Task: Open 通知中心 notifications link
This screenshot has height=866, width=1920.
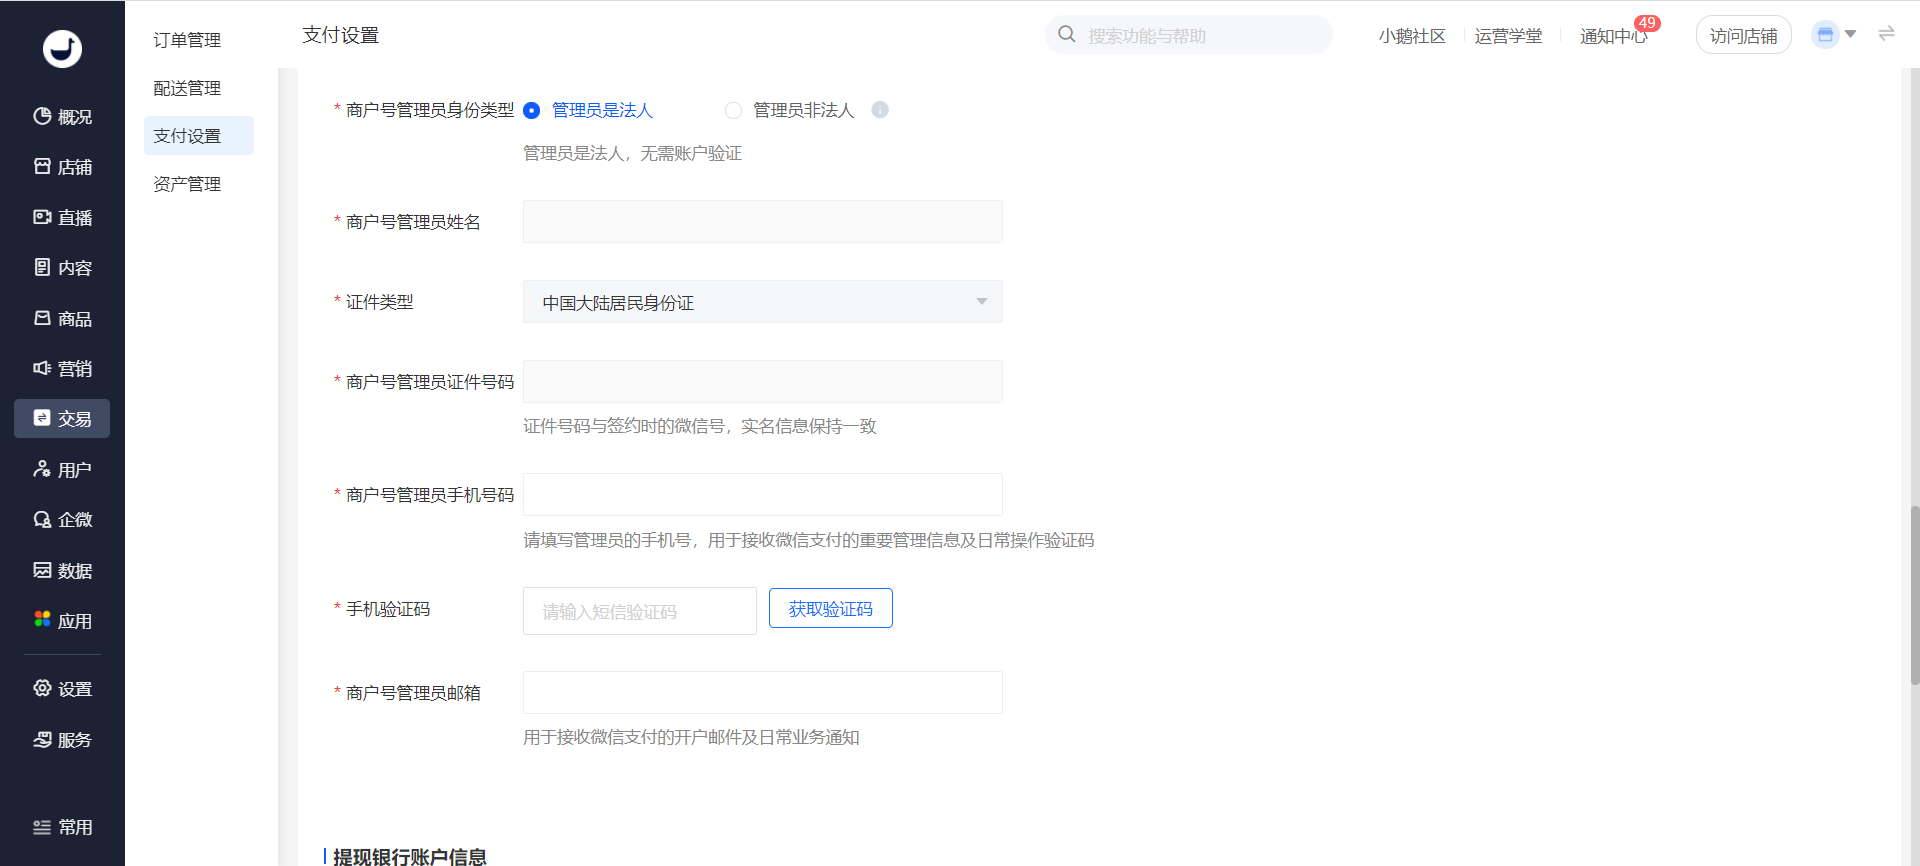Action: pos(1613,36)
